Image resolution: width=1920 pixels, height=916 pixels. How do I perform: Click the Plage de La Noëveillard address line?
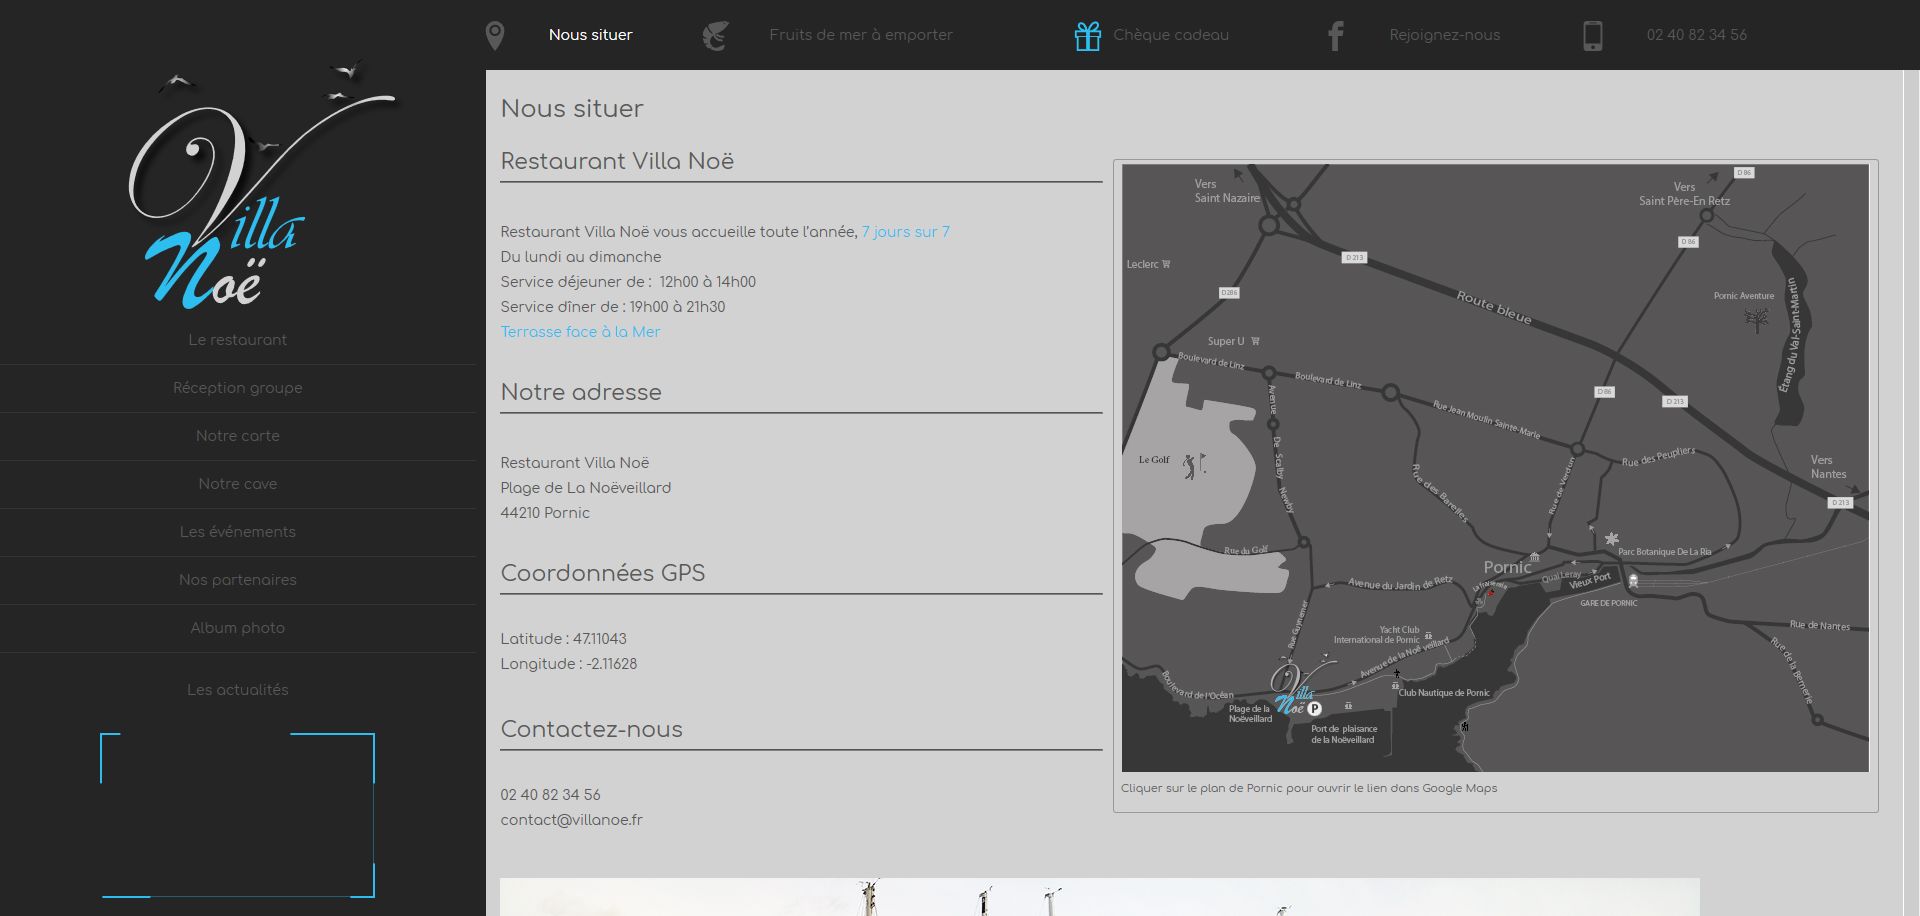click(x=585, y=488)
